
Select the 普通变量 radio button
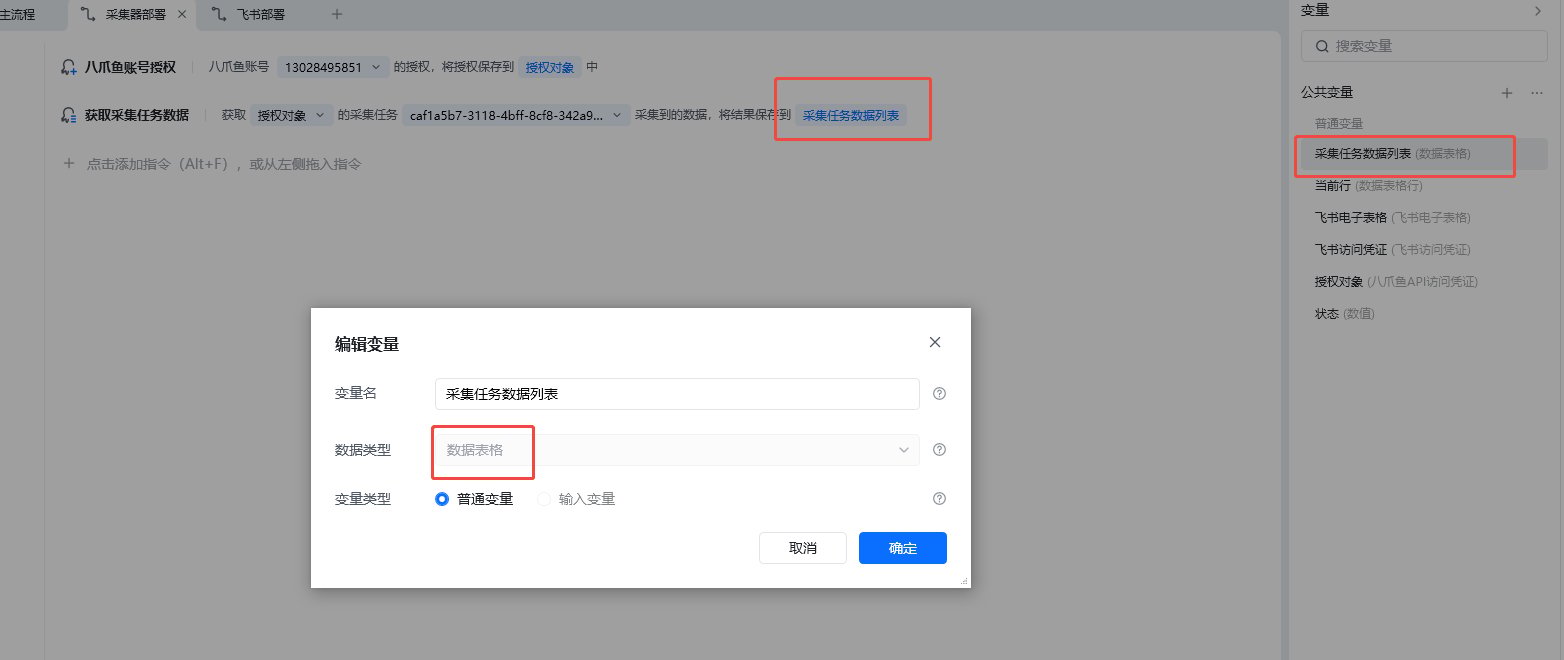coord(442,499)
